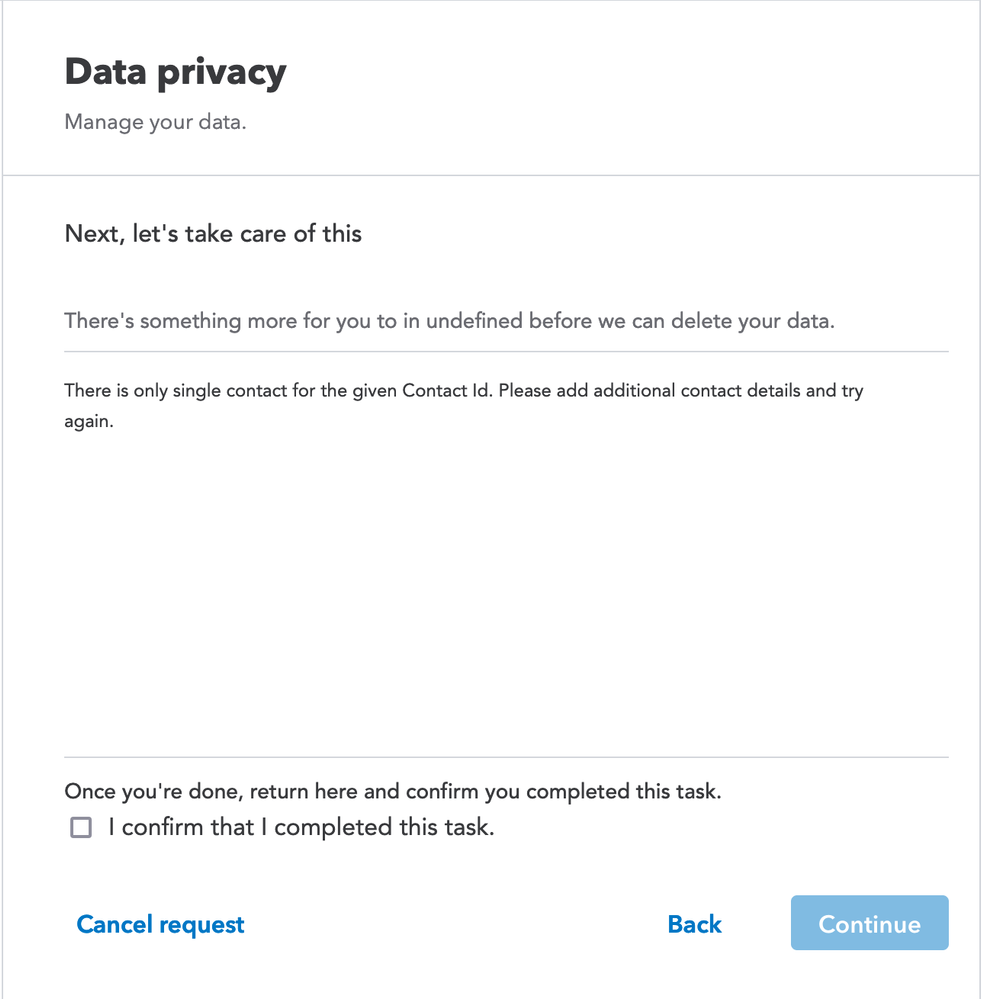Screen dimensions: 981x999
Task: Tick the completed-task confirmation checkbox
Action: 81,828
